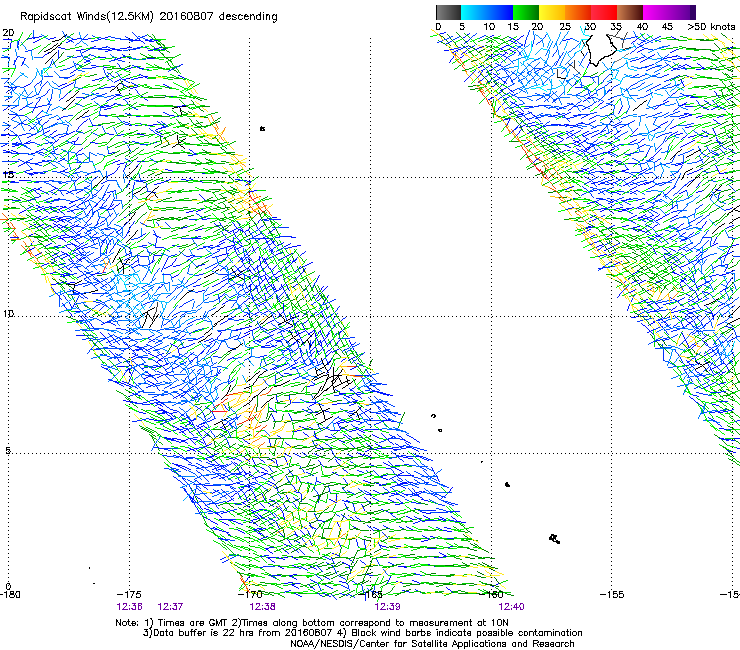Click the yellow 20-25 knots legend segment
Viewport: 740px width, 650px height.
coord(552,12)
